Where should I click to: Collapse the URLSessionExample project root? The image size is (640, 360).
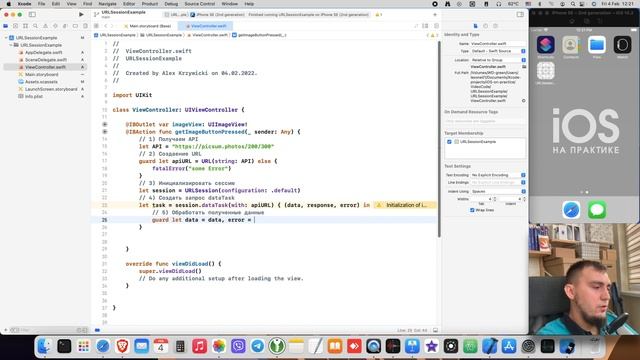[x=6, y=38]
